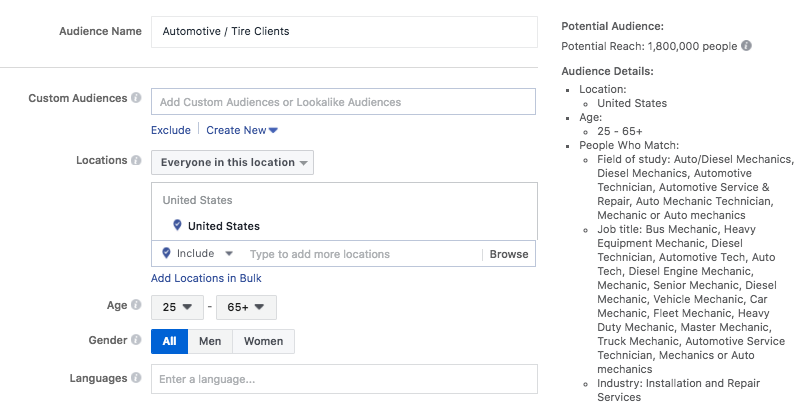
Task: Open maximum age 65+ dropdown
Action: point(246,307)
